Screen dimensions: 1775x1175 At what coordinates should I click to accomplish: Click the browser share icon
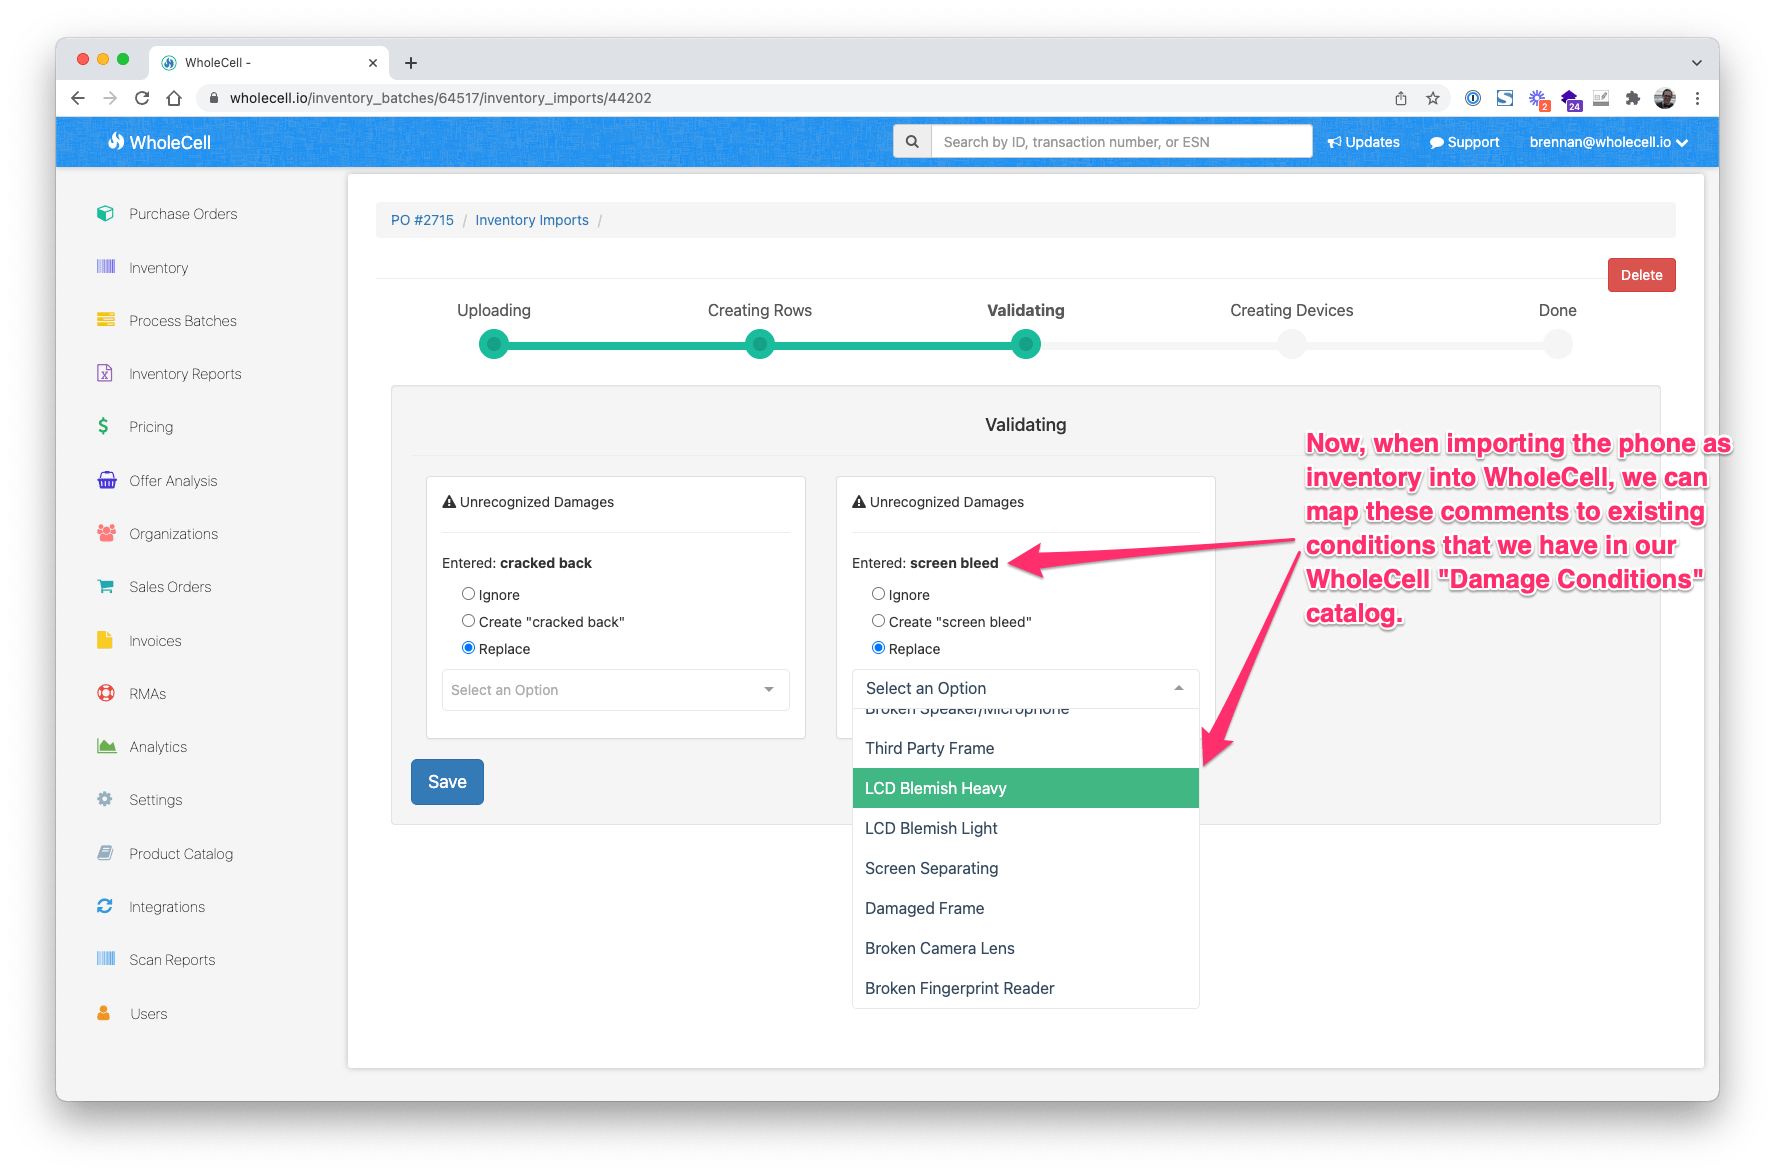tap(1401, 98)
